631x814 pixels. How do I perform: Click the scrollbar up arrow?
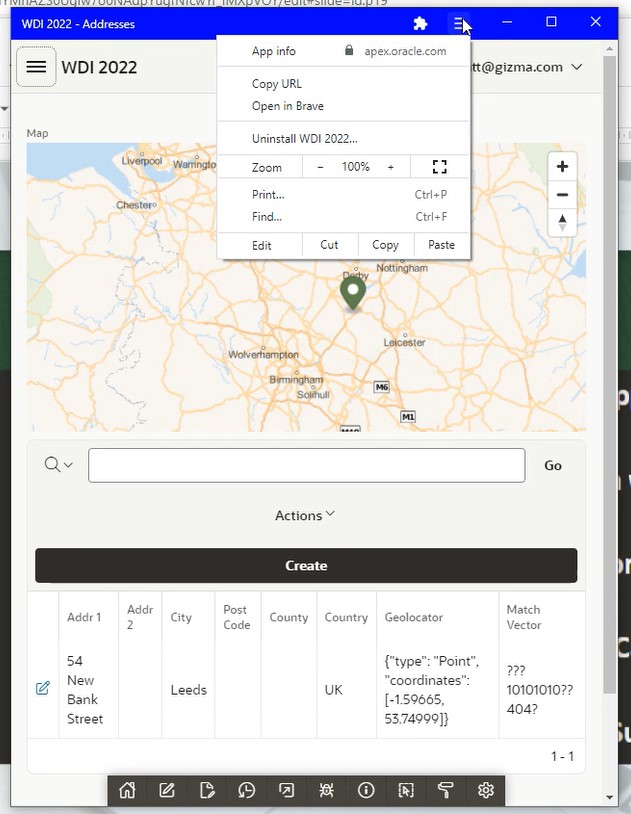(x=610, y=48)
